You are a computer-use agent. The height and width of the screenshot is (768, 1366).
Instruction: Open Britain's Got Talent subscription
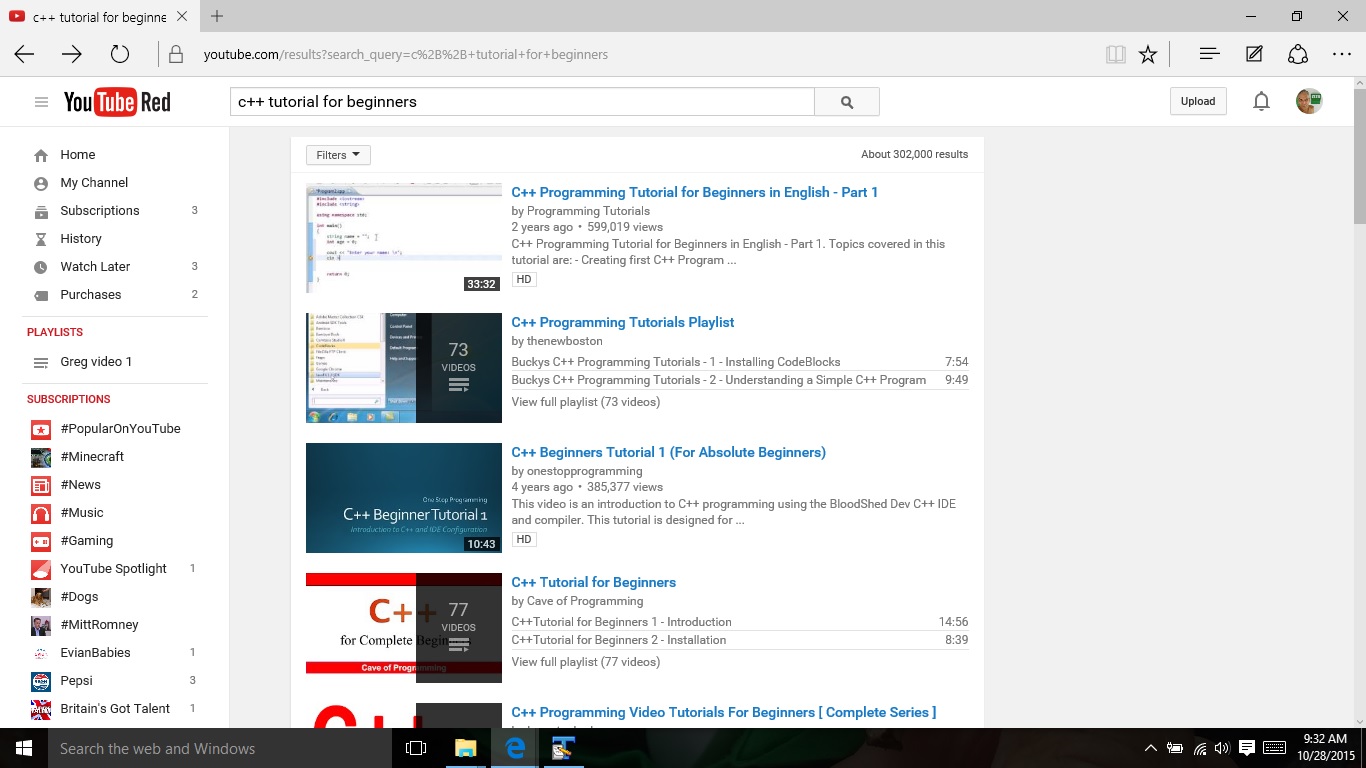(x=115, y=709)
